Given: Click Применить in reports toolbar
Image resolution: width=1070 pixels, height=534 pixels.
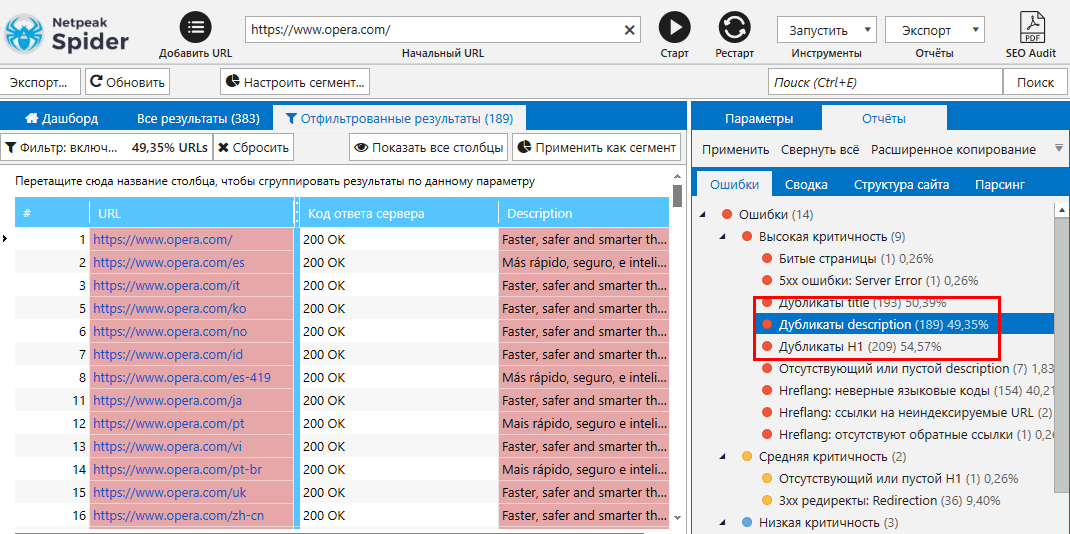Looking at the screenshot, I should pos(736,149).
